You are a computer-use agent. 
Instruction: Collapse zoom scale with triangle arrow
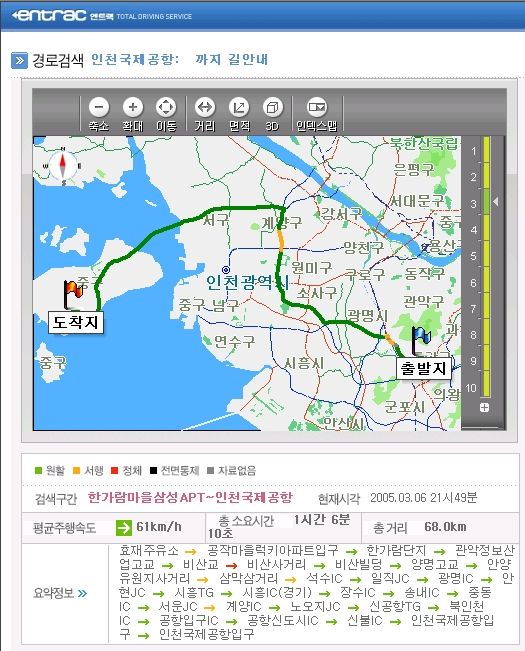click(x=496, y=201)
